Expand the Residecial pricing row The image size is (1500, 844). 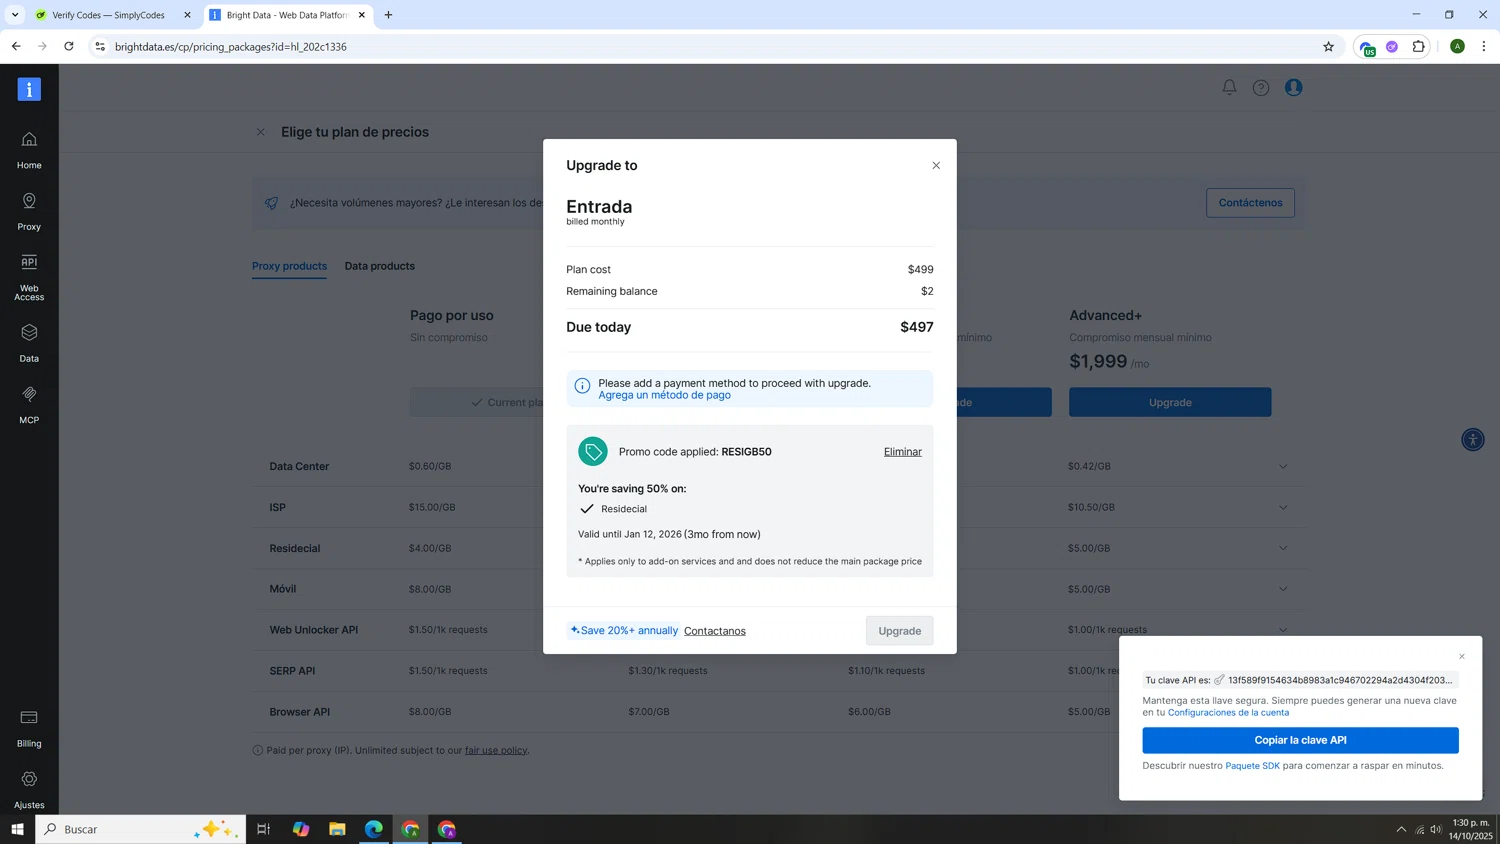[x=1283, y=548]
